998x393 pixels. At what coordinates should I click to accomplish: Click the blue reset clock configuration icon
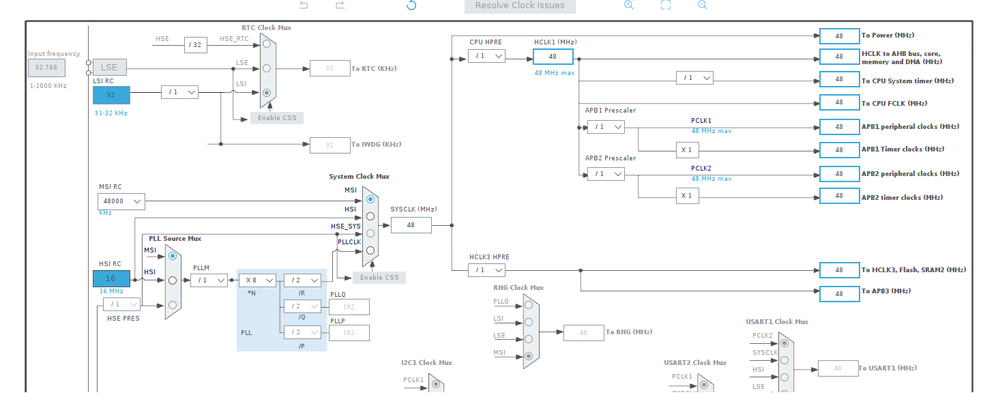coord(411,5)
